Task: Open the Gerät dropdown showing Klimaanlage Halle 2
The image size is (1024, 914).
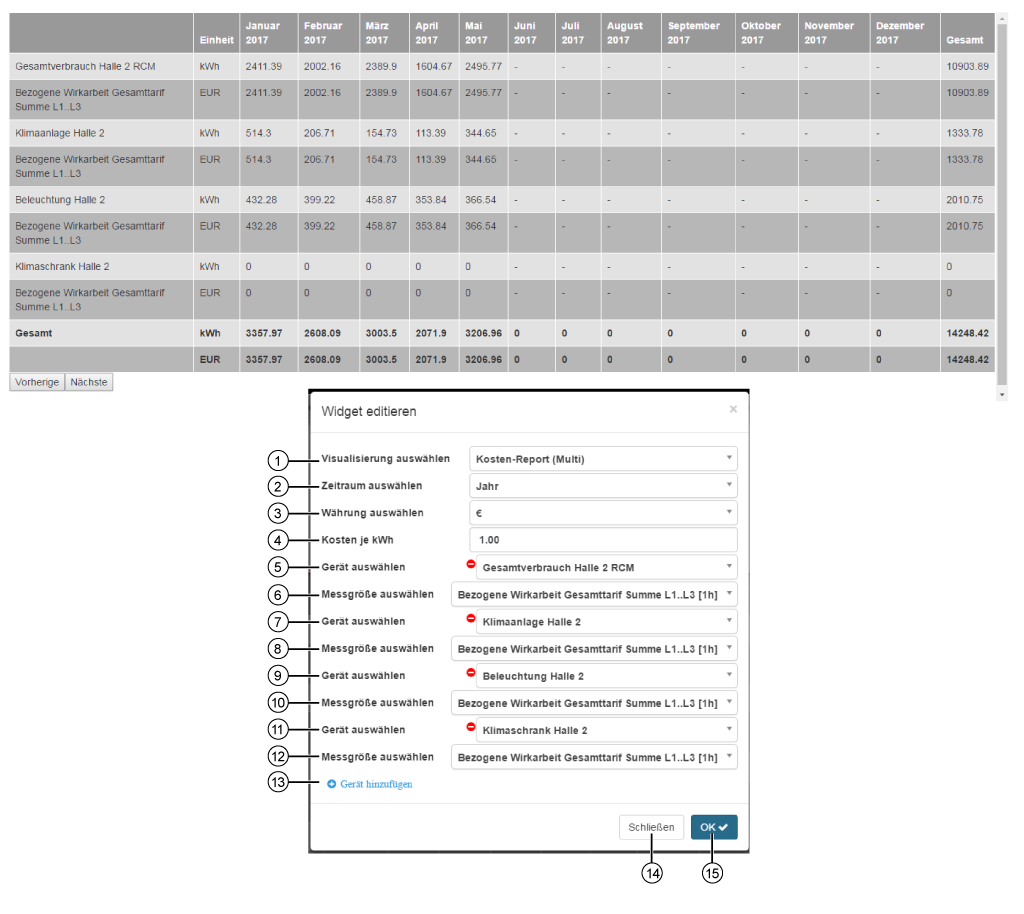Action: pos(727,621)
